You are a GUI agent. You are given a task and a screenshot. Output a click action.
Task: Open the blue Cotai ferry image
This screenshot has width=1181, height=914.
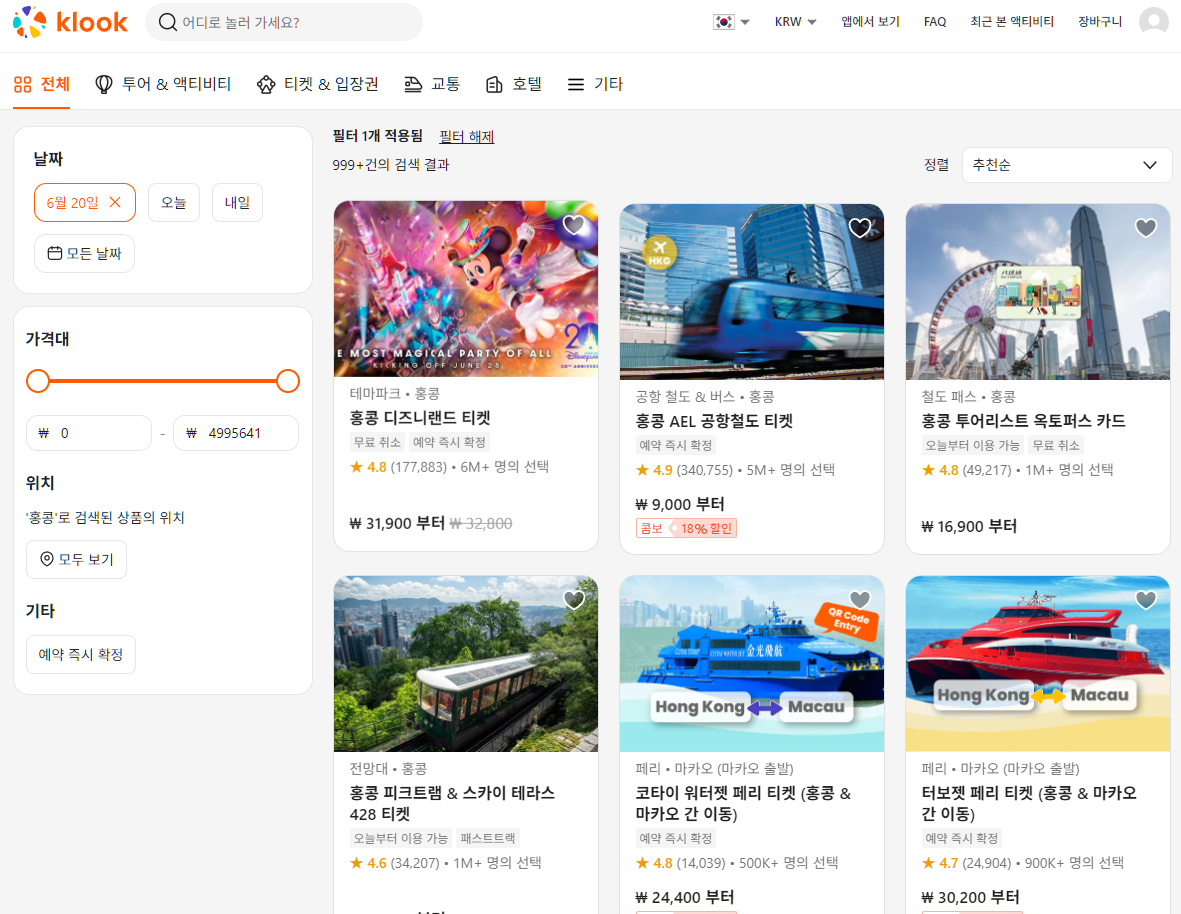[x=752, y=664]
